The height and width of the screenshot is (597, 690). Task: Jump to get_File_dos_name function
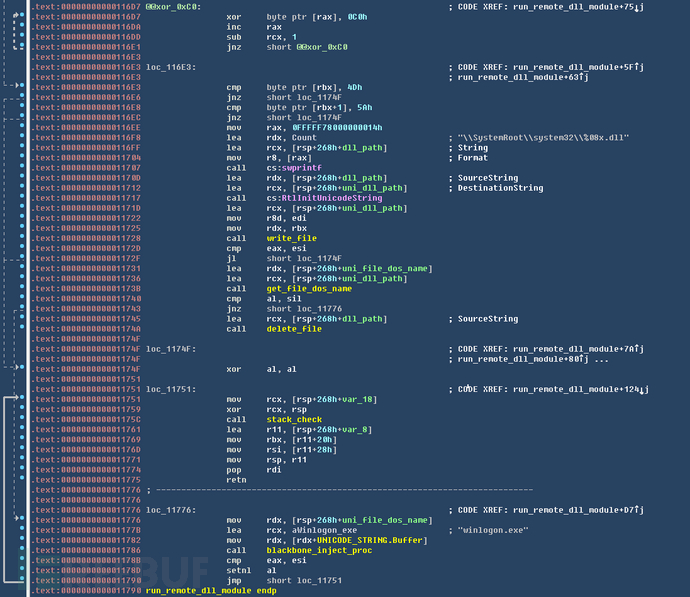302,288
